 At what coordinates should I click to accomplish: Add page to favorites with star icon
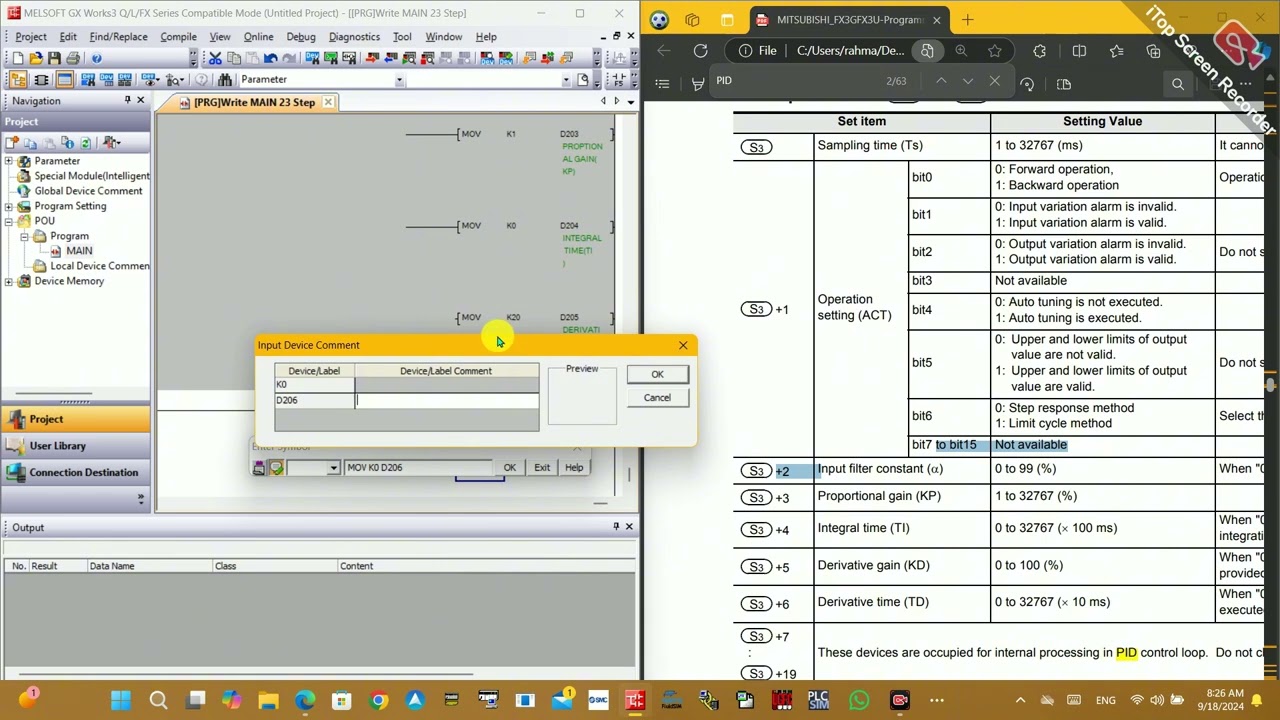[995, 51]
